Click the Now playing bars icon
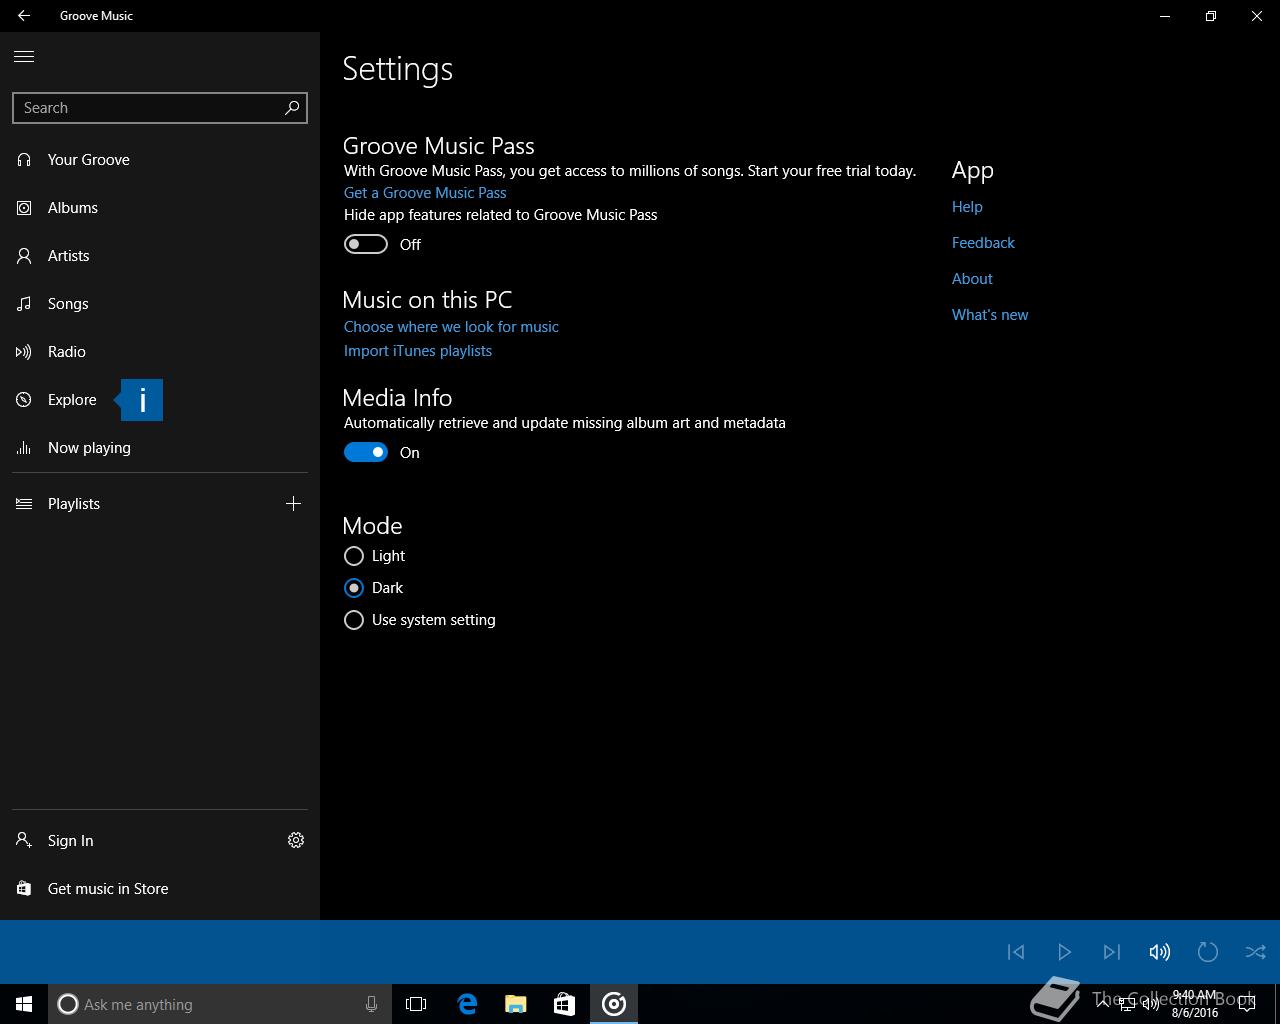 24,448
